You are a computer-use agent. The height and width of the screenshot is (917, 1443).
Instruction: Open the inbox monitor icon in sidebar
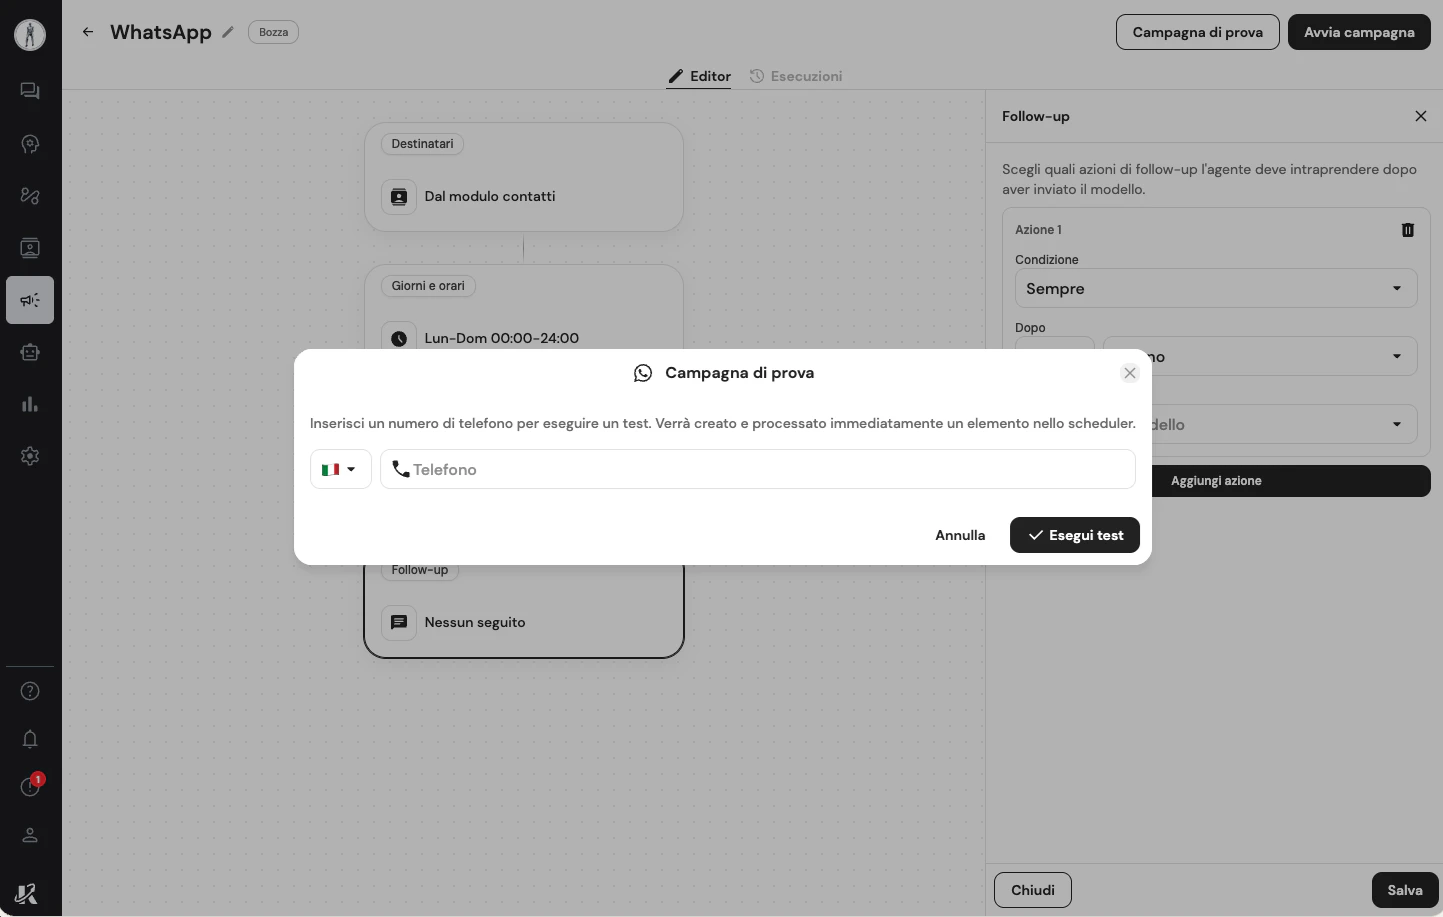coord(30,248)
